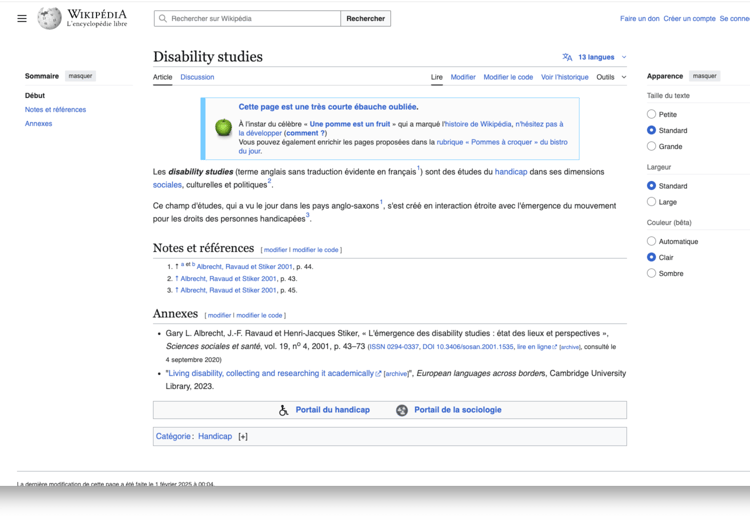The image size is (750, 523).
Task: Click the plus icon beside Handicap category
Action: [243, 437]
